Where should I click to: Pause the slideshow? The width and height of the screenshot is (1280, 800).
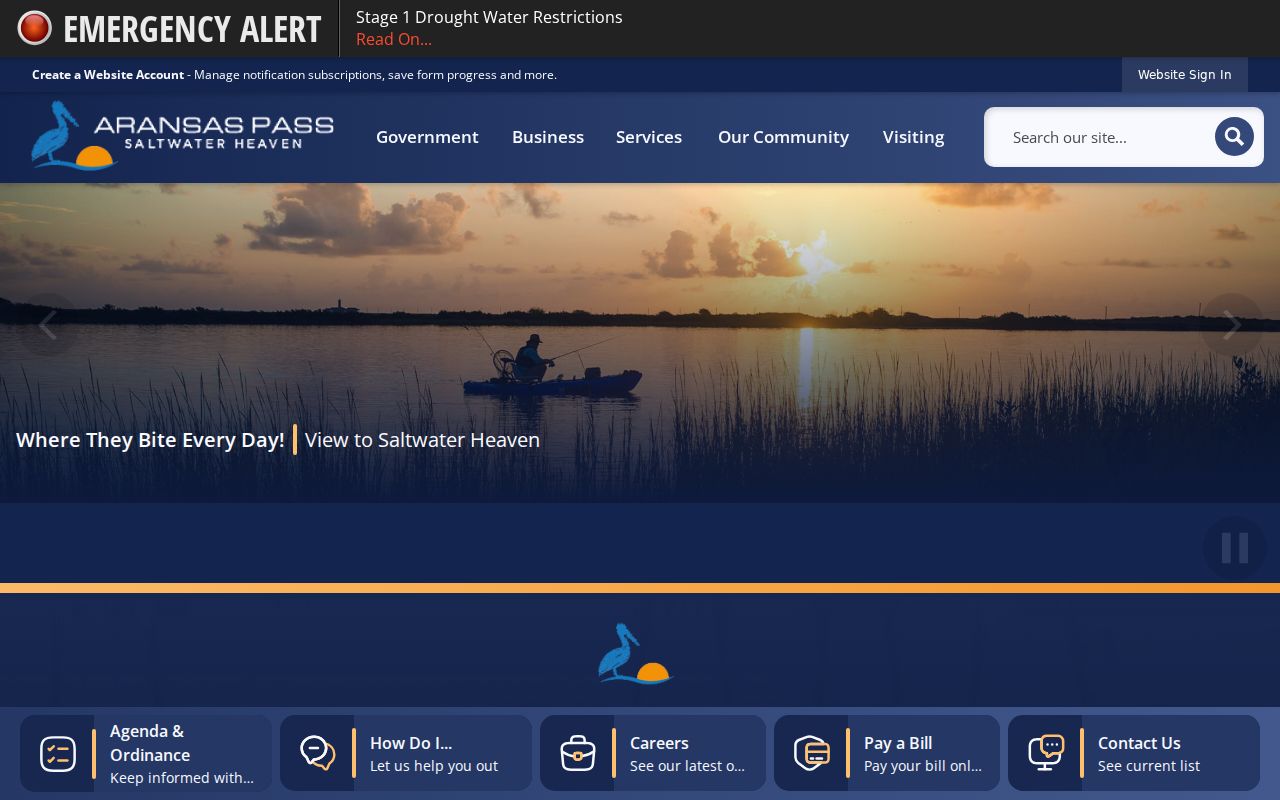pyautogui.click(x=1235, y=548)
